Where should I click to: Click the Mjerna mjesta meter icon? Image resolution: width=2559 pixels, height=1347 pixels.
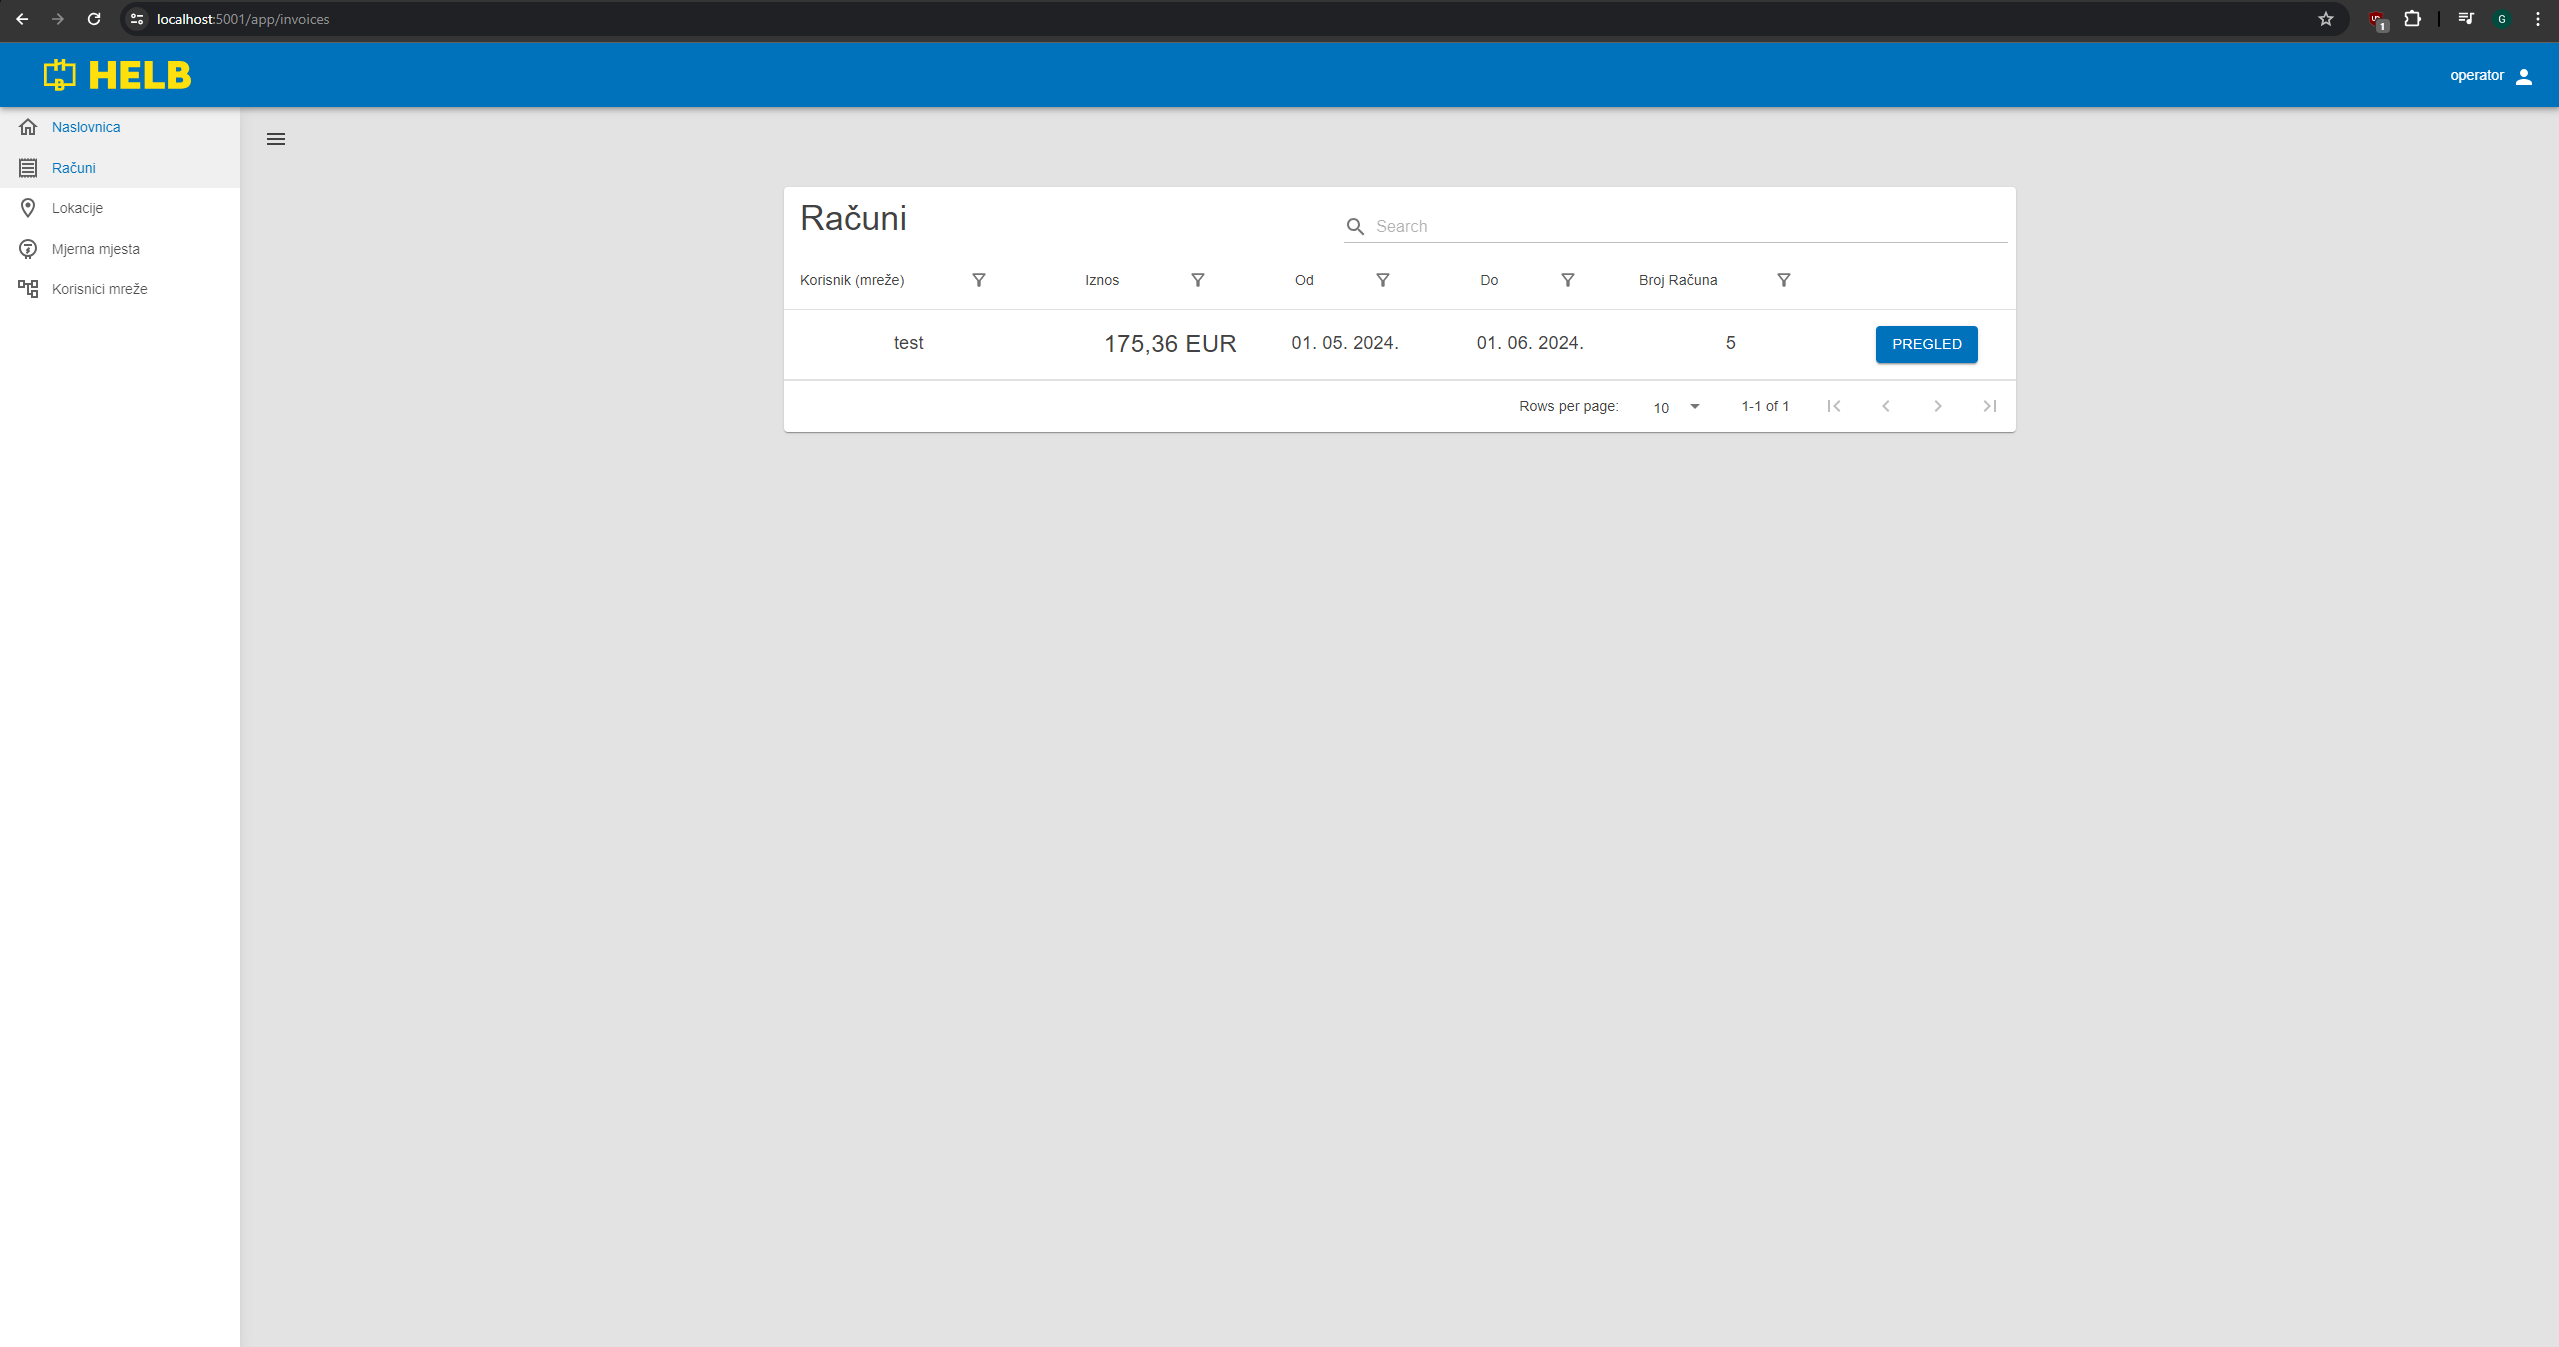coord(28,249)
